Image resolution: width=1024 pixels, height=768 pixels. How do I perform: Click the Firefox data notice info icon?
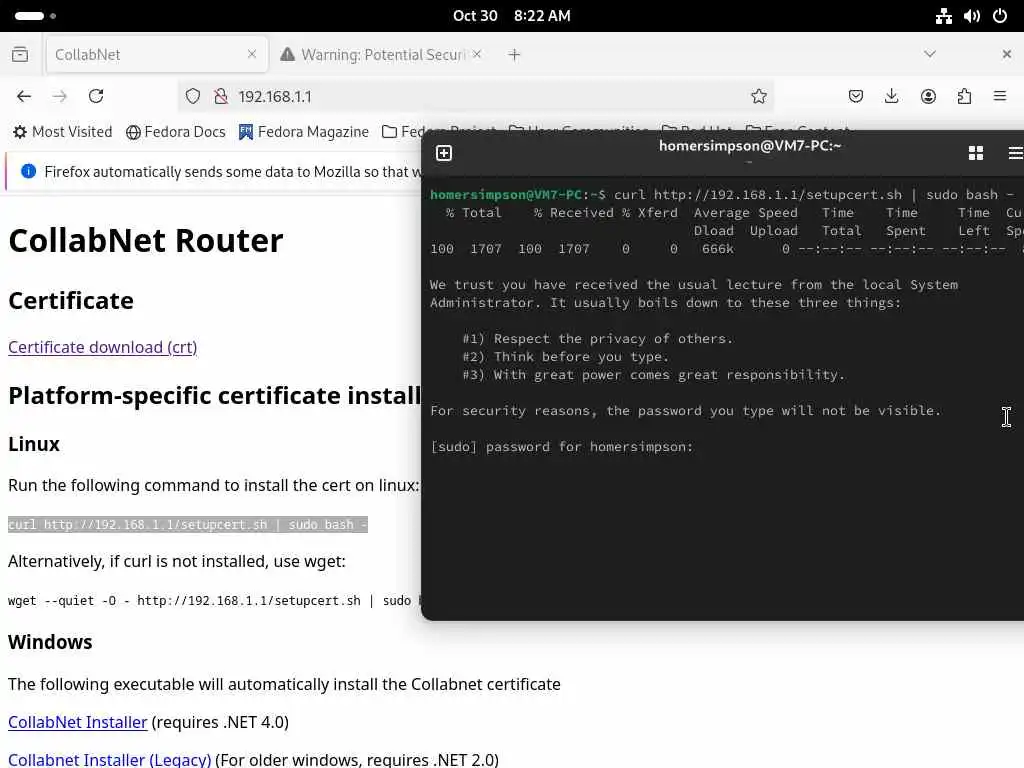coord(28,171)
